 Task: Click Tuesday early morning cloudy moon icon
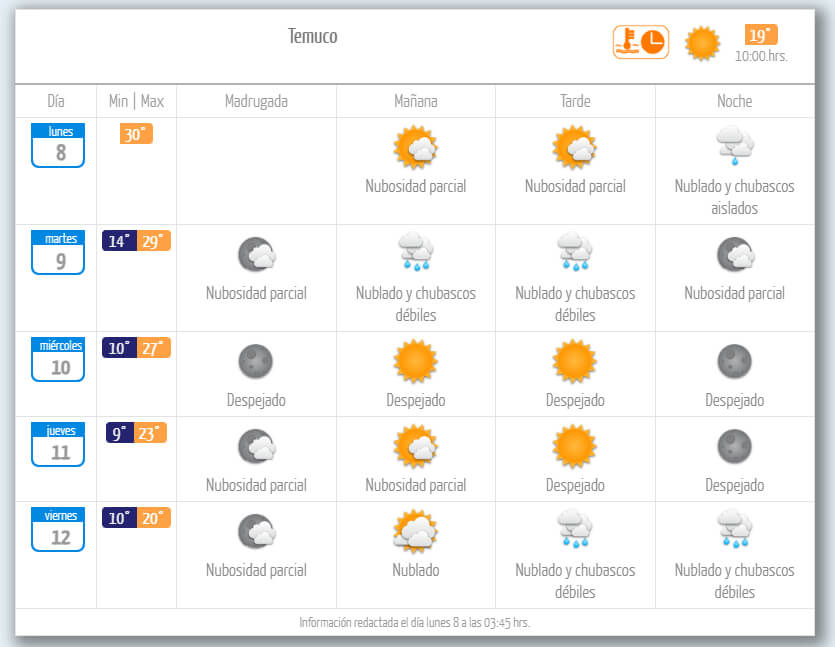pyautogui.click(x=256, y=255)
